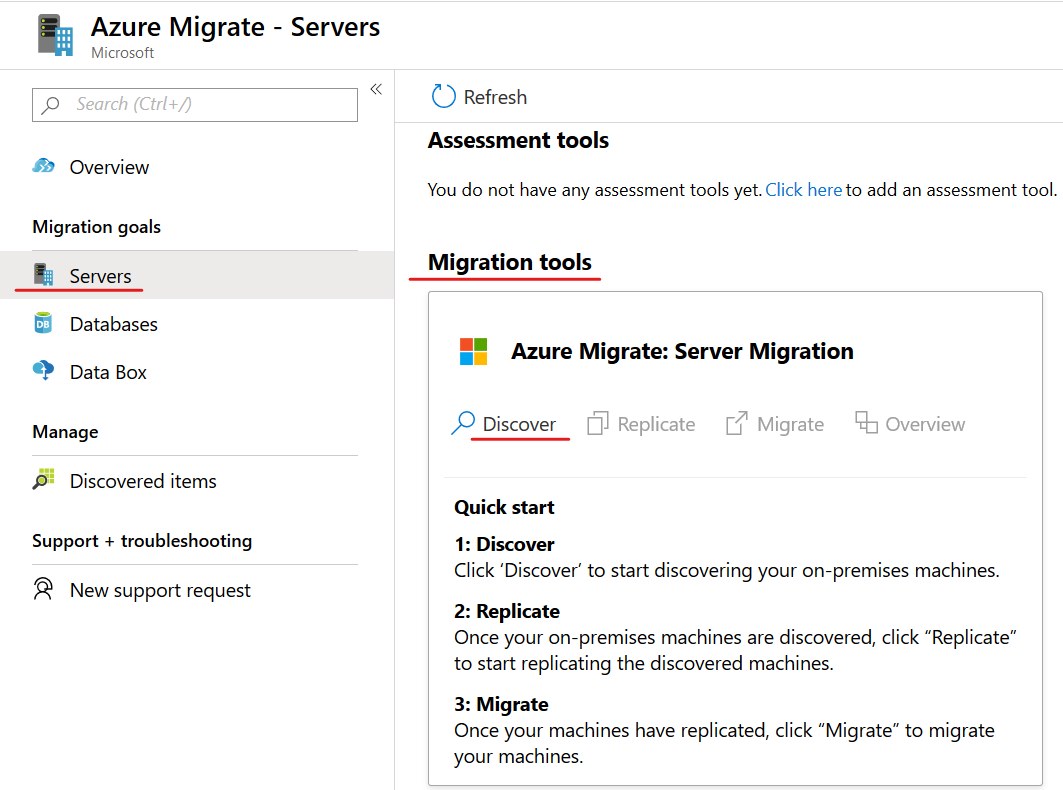Screen dimensions: 1063x790
Task: Click the 'Migration tools' heading
Action: click(510, 262)
